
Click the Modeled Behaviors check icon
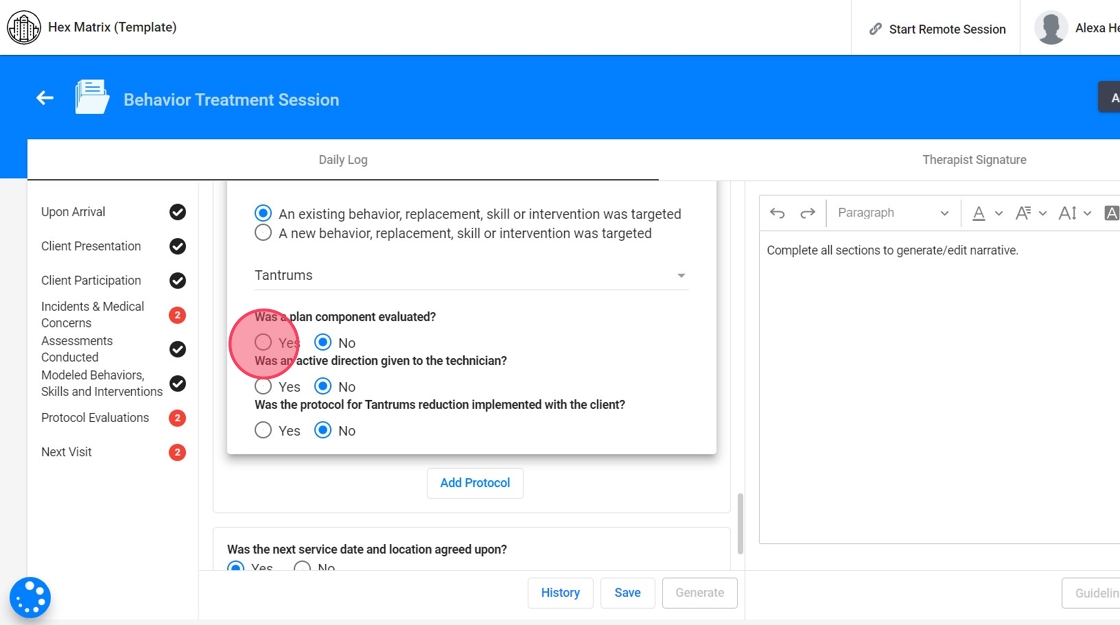(x=178, y=384)
